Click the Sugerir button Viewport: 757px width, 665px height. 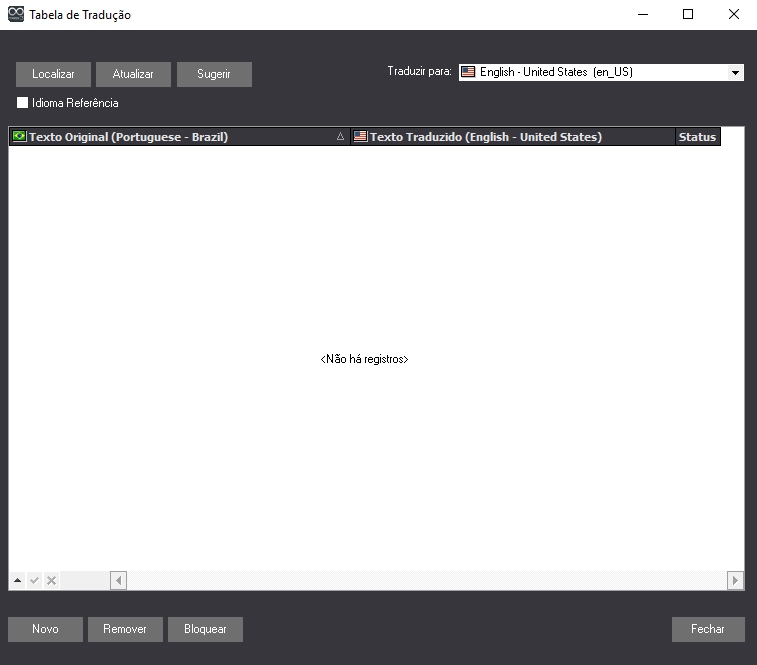(x=214, y=74)
